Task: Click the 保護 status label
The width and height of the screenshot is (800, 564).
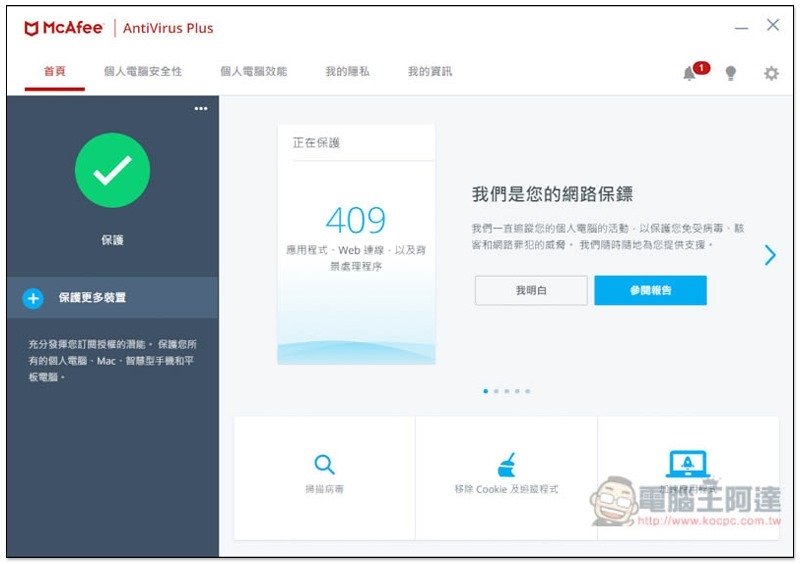Action: [113, 240]
